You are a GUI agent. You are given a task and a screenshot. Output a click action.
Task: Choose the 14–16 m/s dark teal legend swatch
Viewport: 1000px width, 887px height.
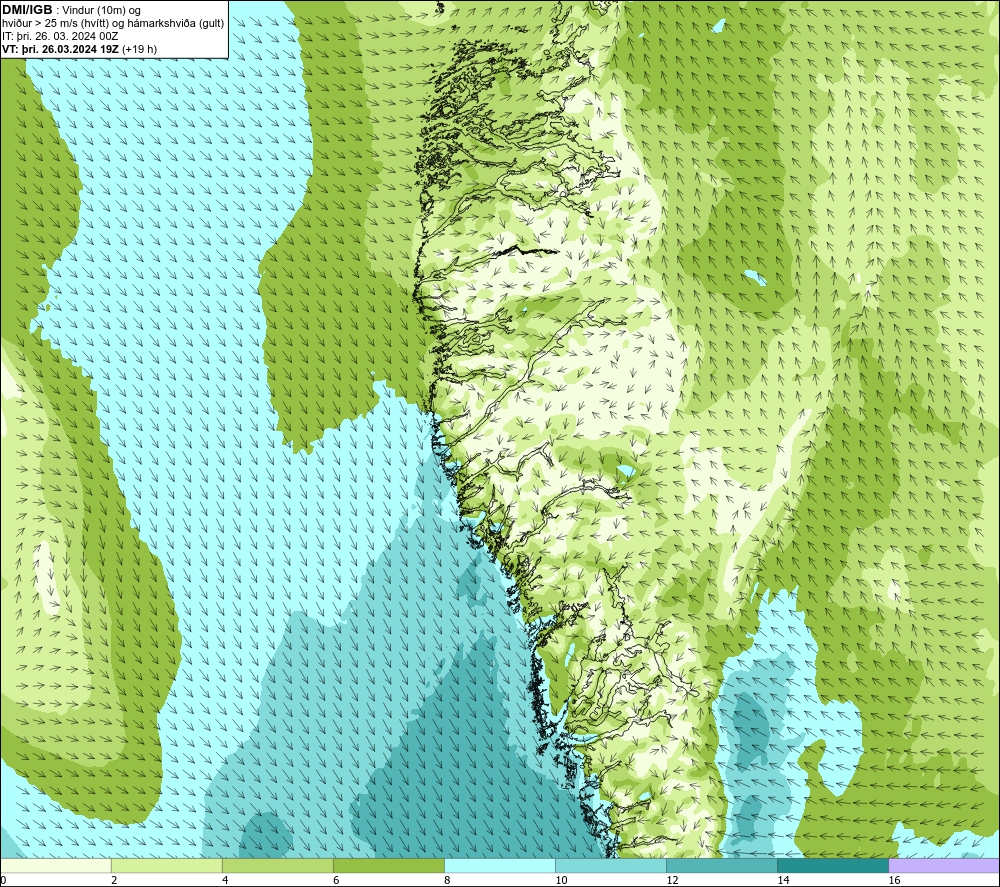tap(833, 865)
